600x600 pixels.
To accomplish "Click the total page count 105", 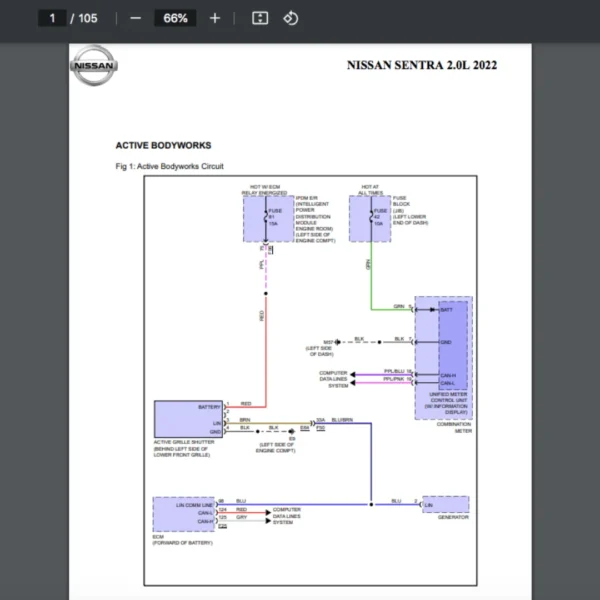I will [88, 18].
